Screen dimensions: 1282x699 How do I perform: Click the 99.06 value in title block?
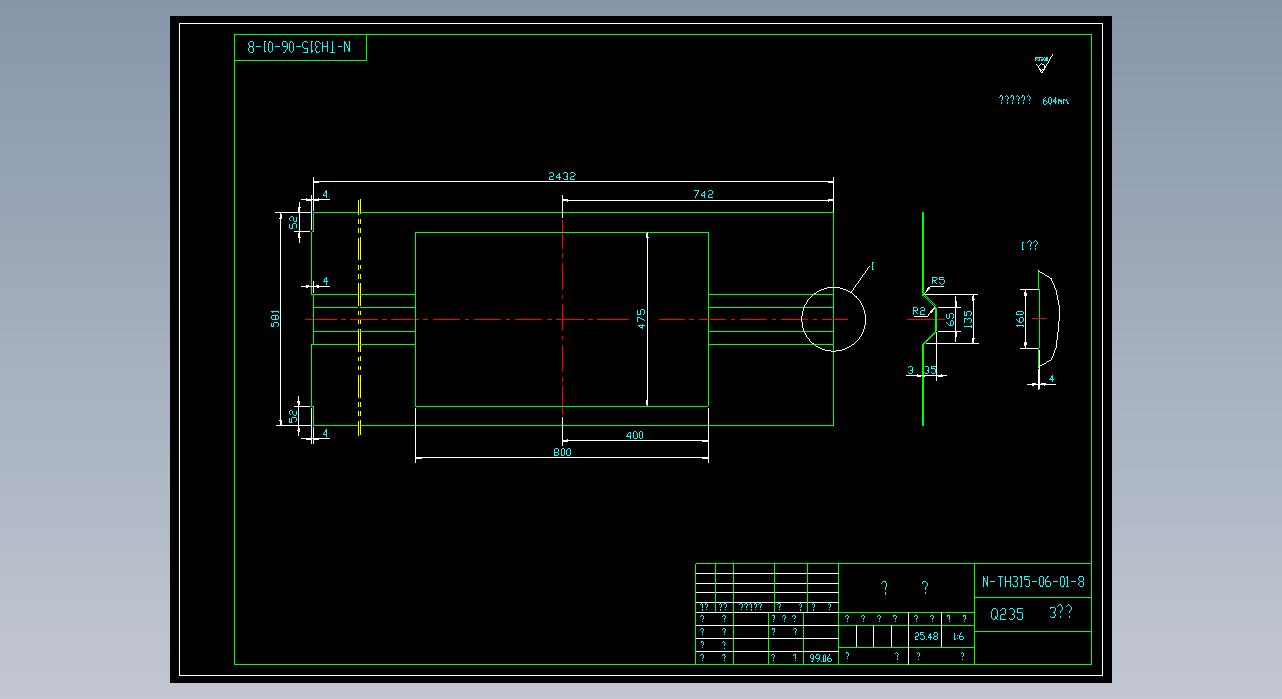[x=820, y=658]
